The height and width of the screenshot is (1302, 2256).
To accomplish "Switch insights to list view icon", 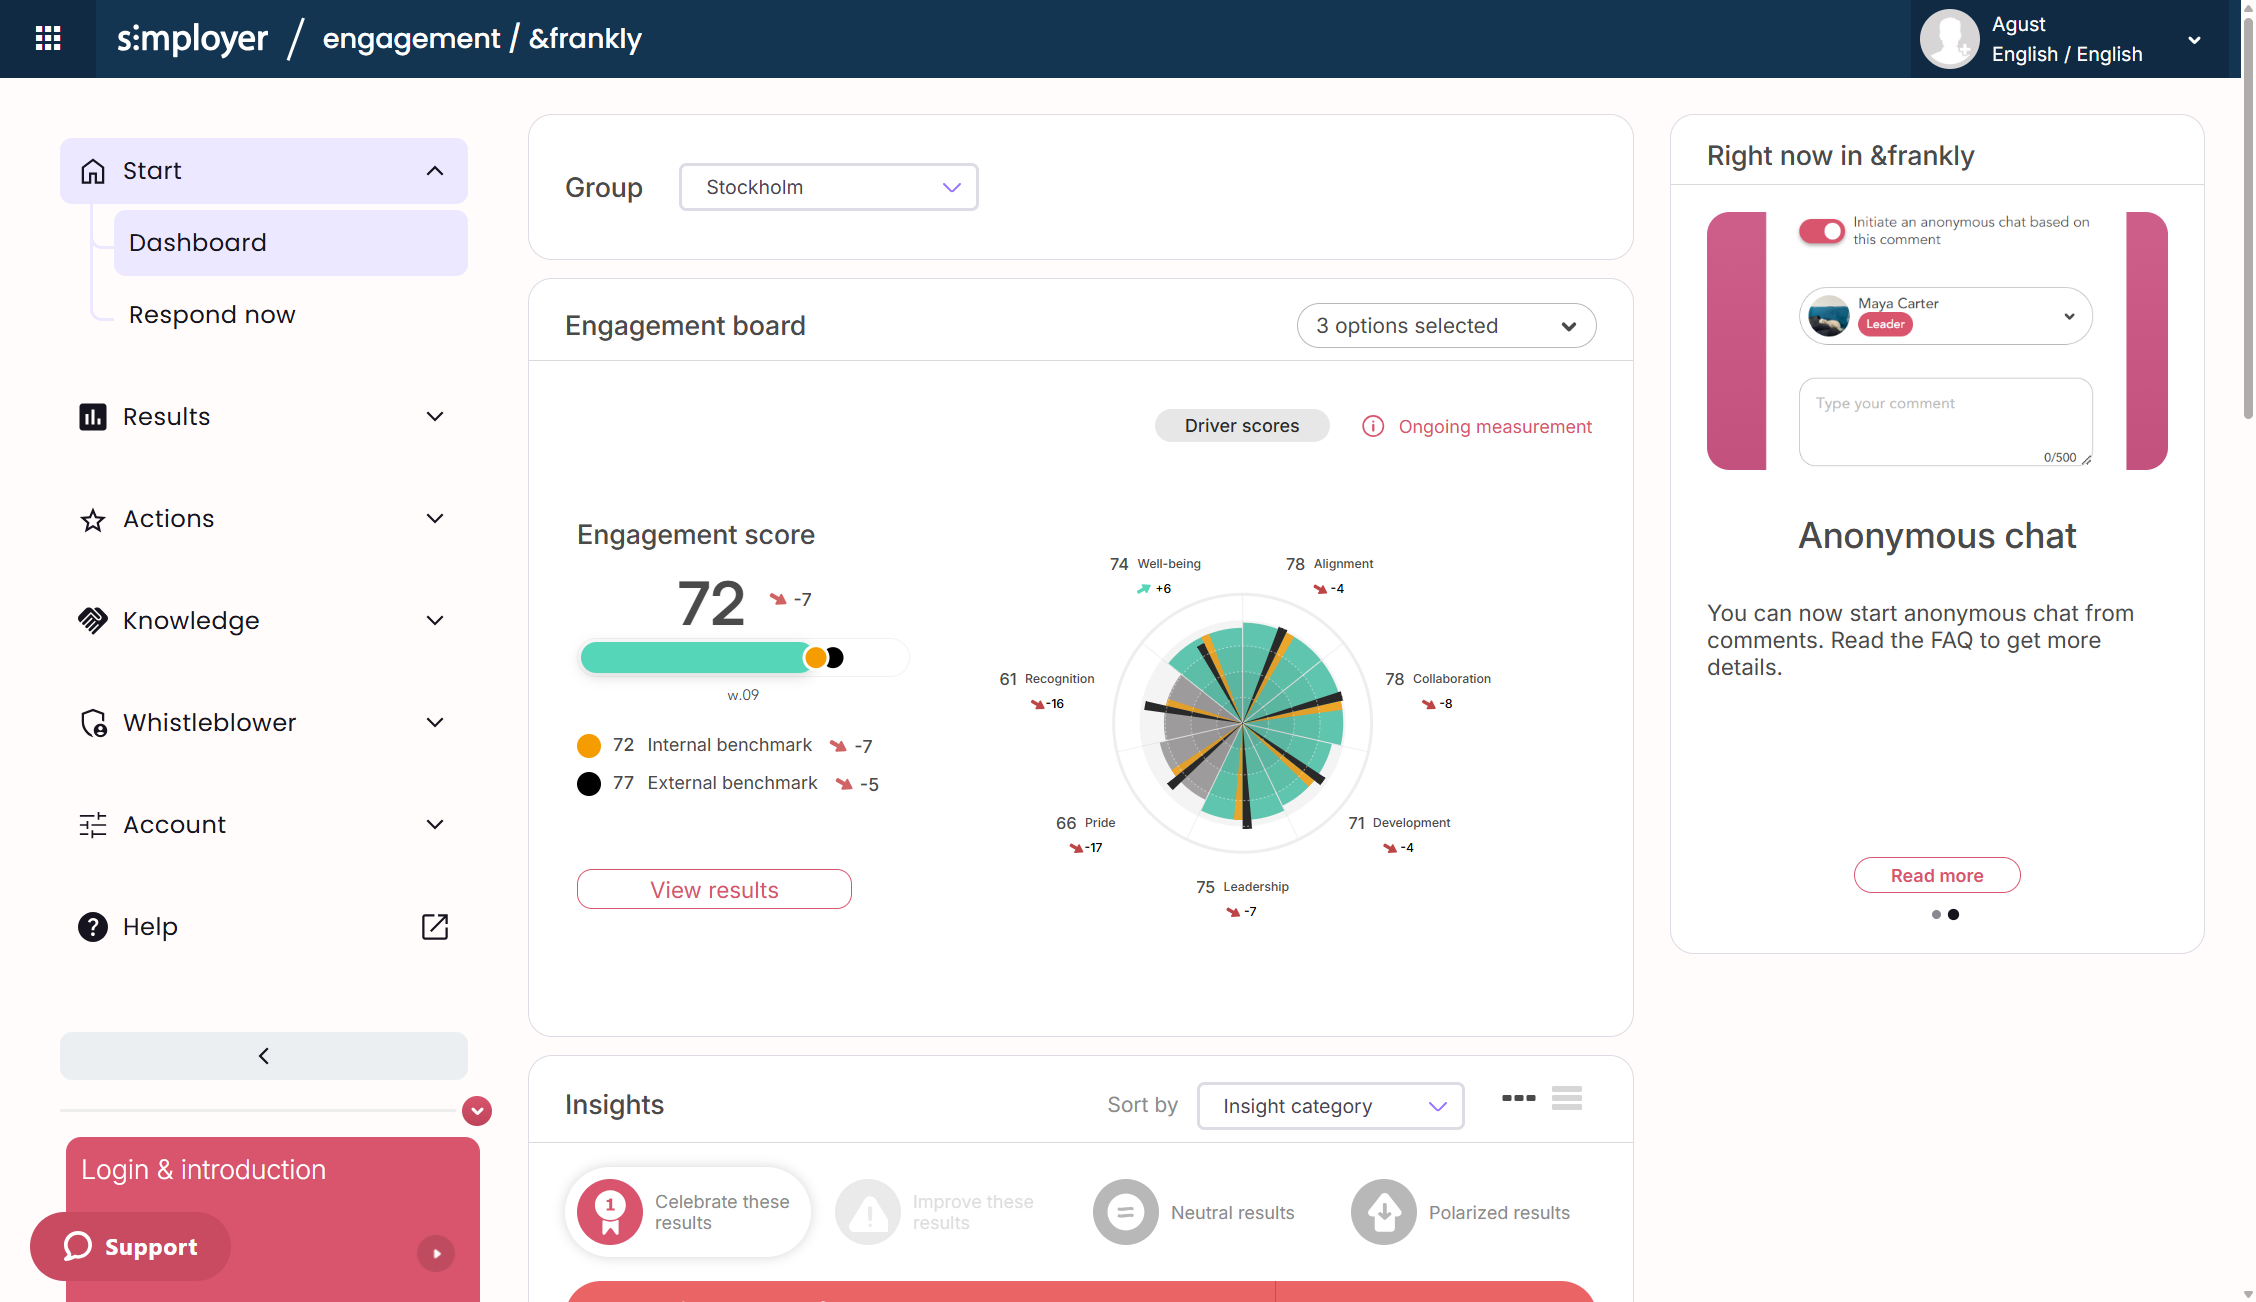I will click(x=1567, y=1098).
